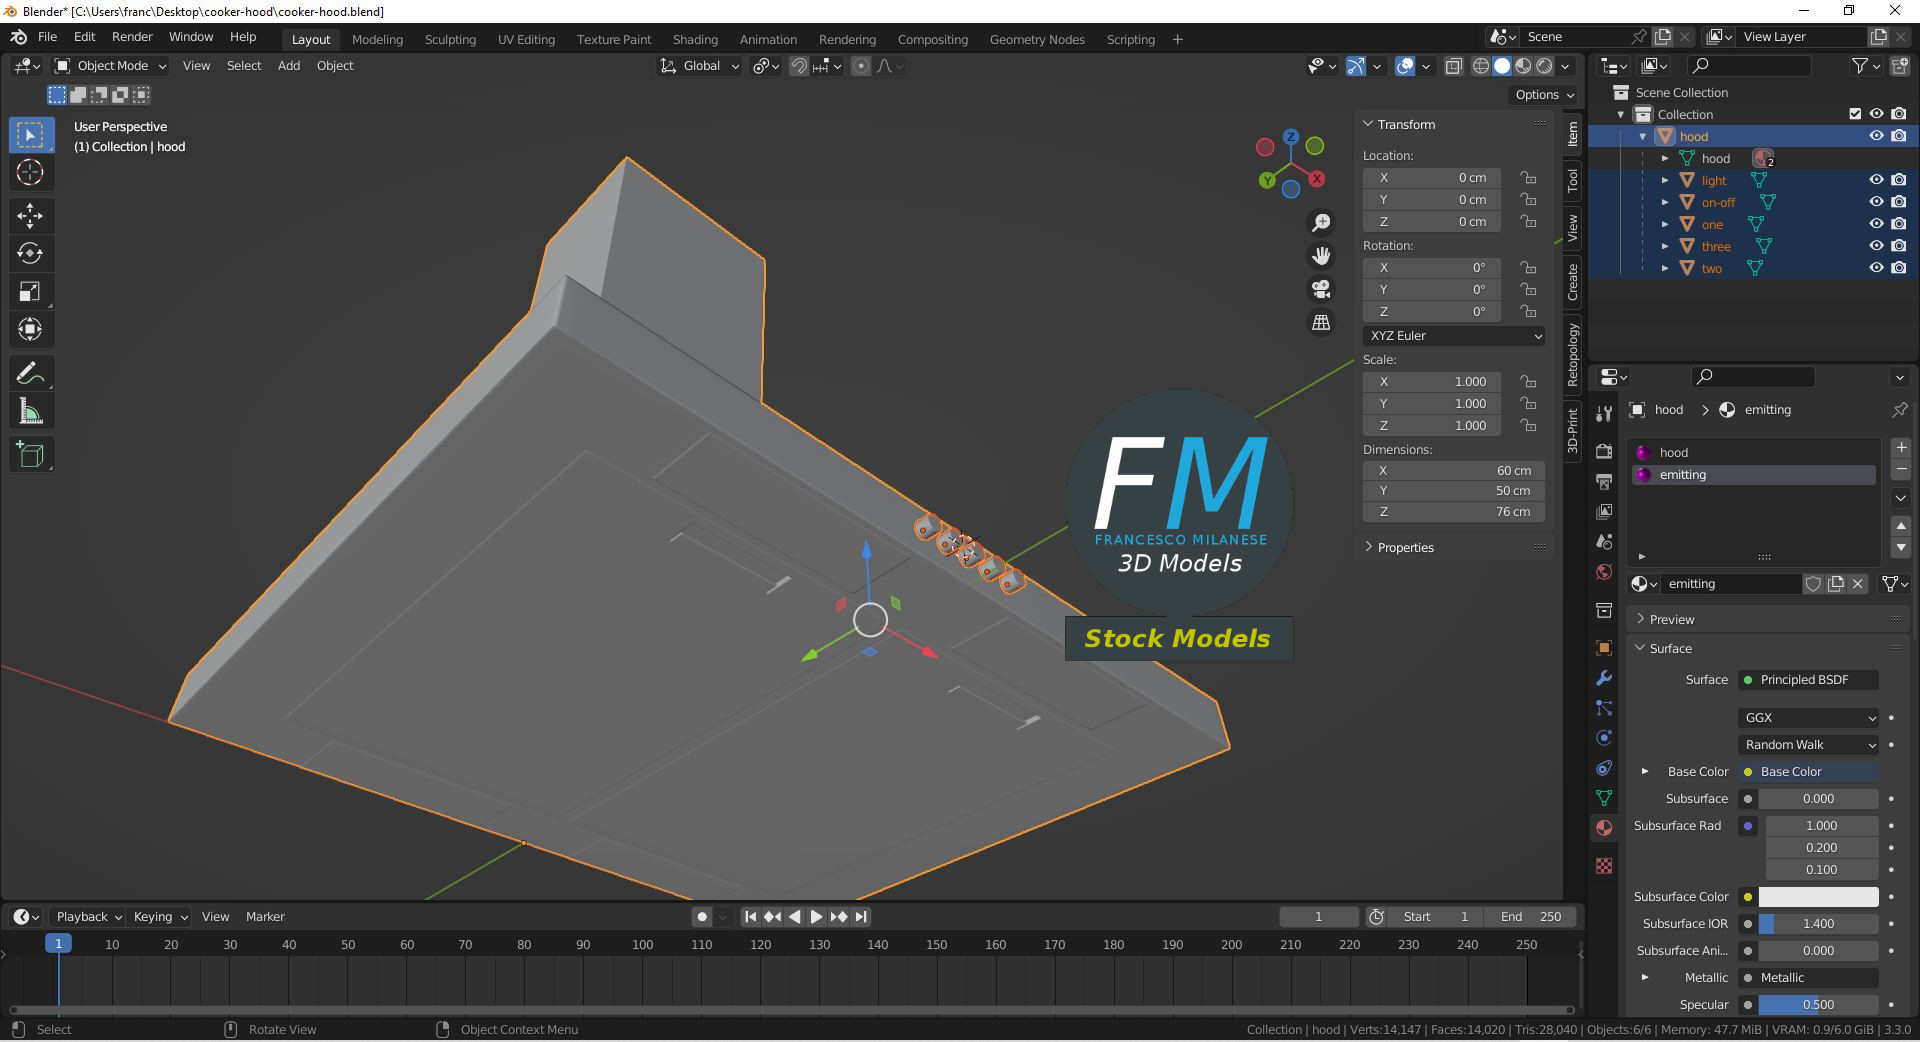Choose the Select Box tool
Screen dimensions: 1920x1042
pos(30,134)
